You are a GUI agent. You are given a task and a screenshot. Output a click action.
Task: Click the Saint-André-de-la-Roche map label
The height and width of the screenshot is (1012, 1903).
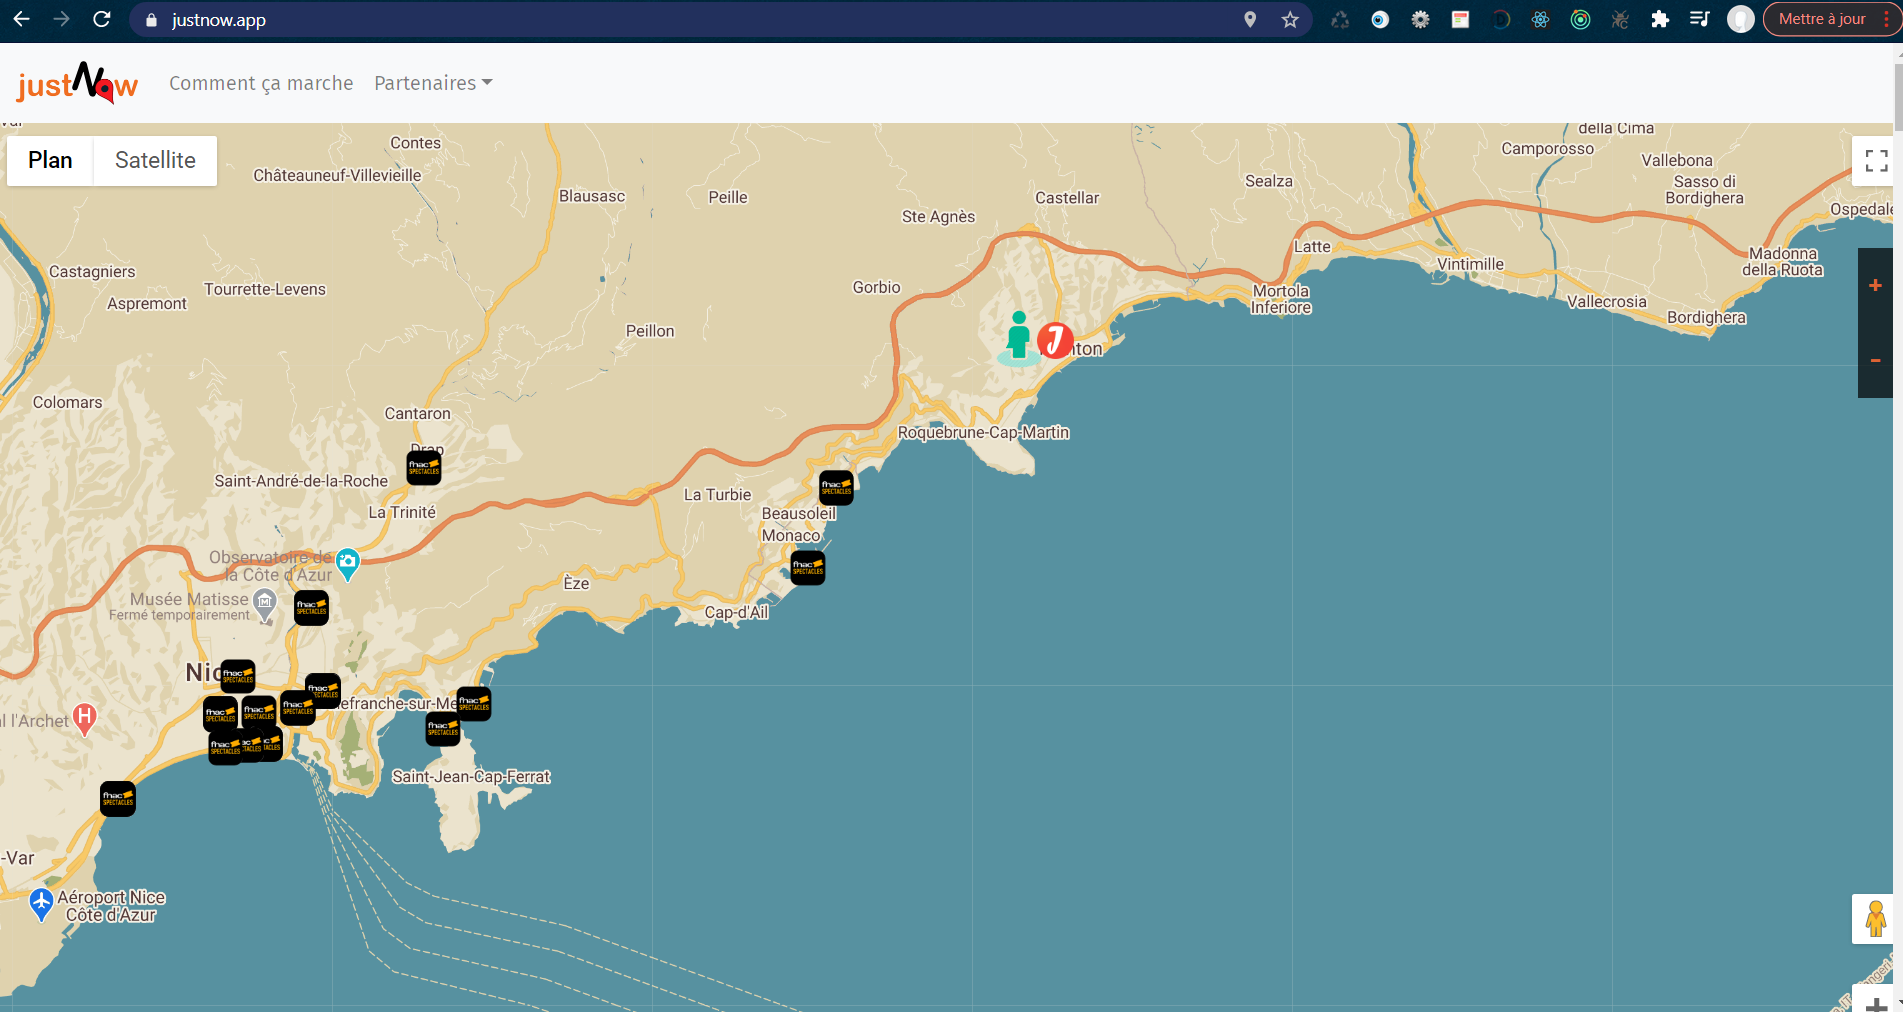pos(301,481)
